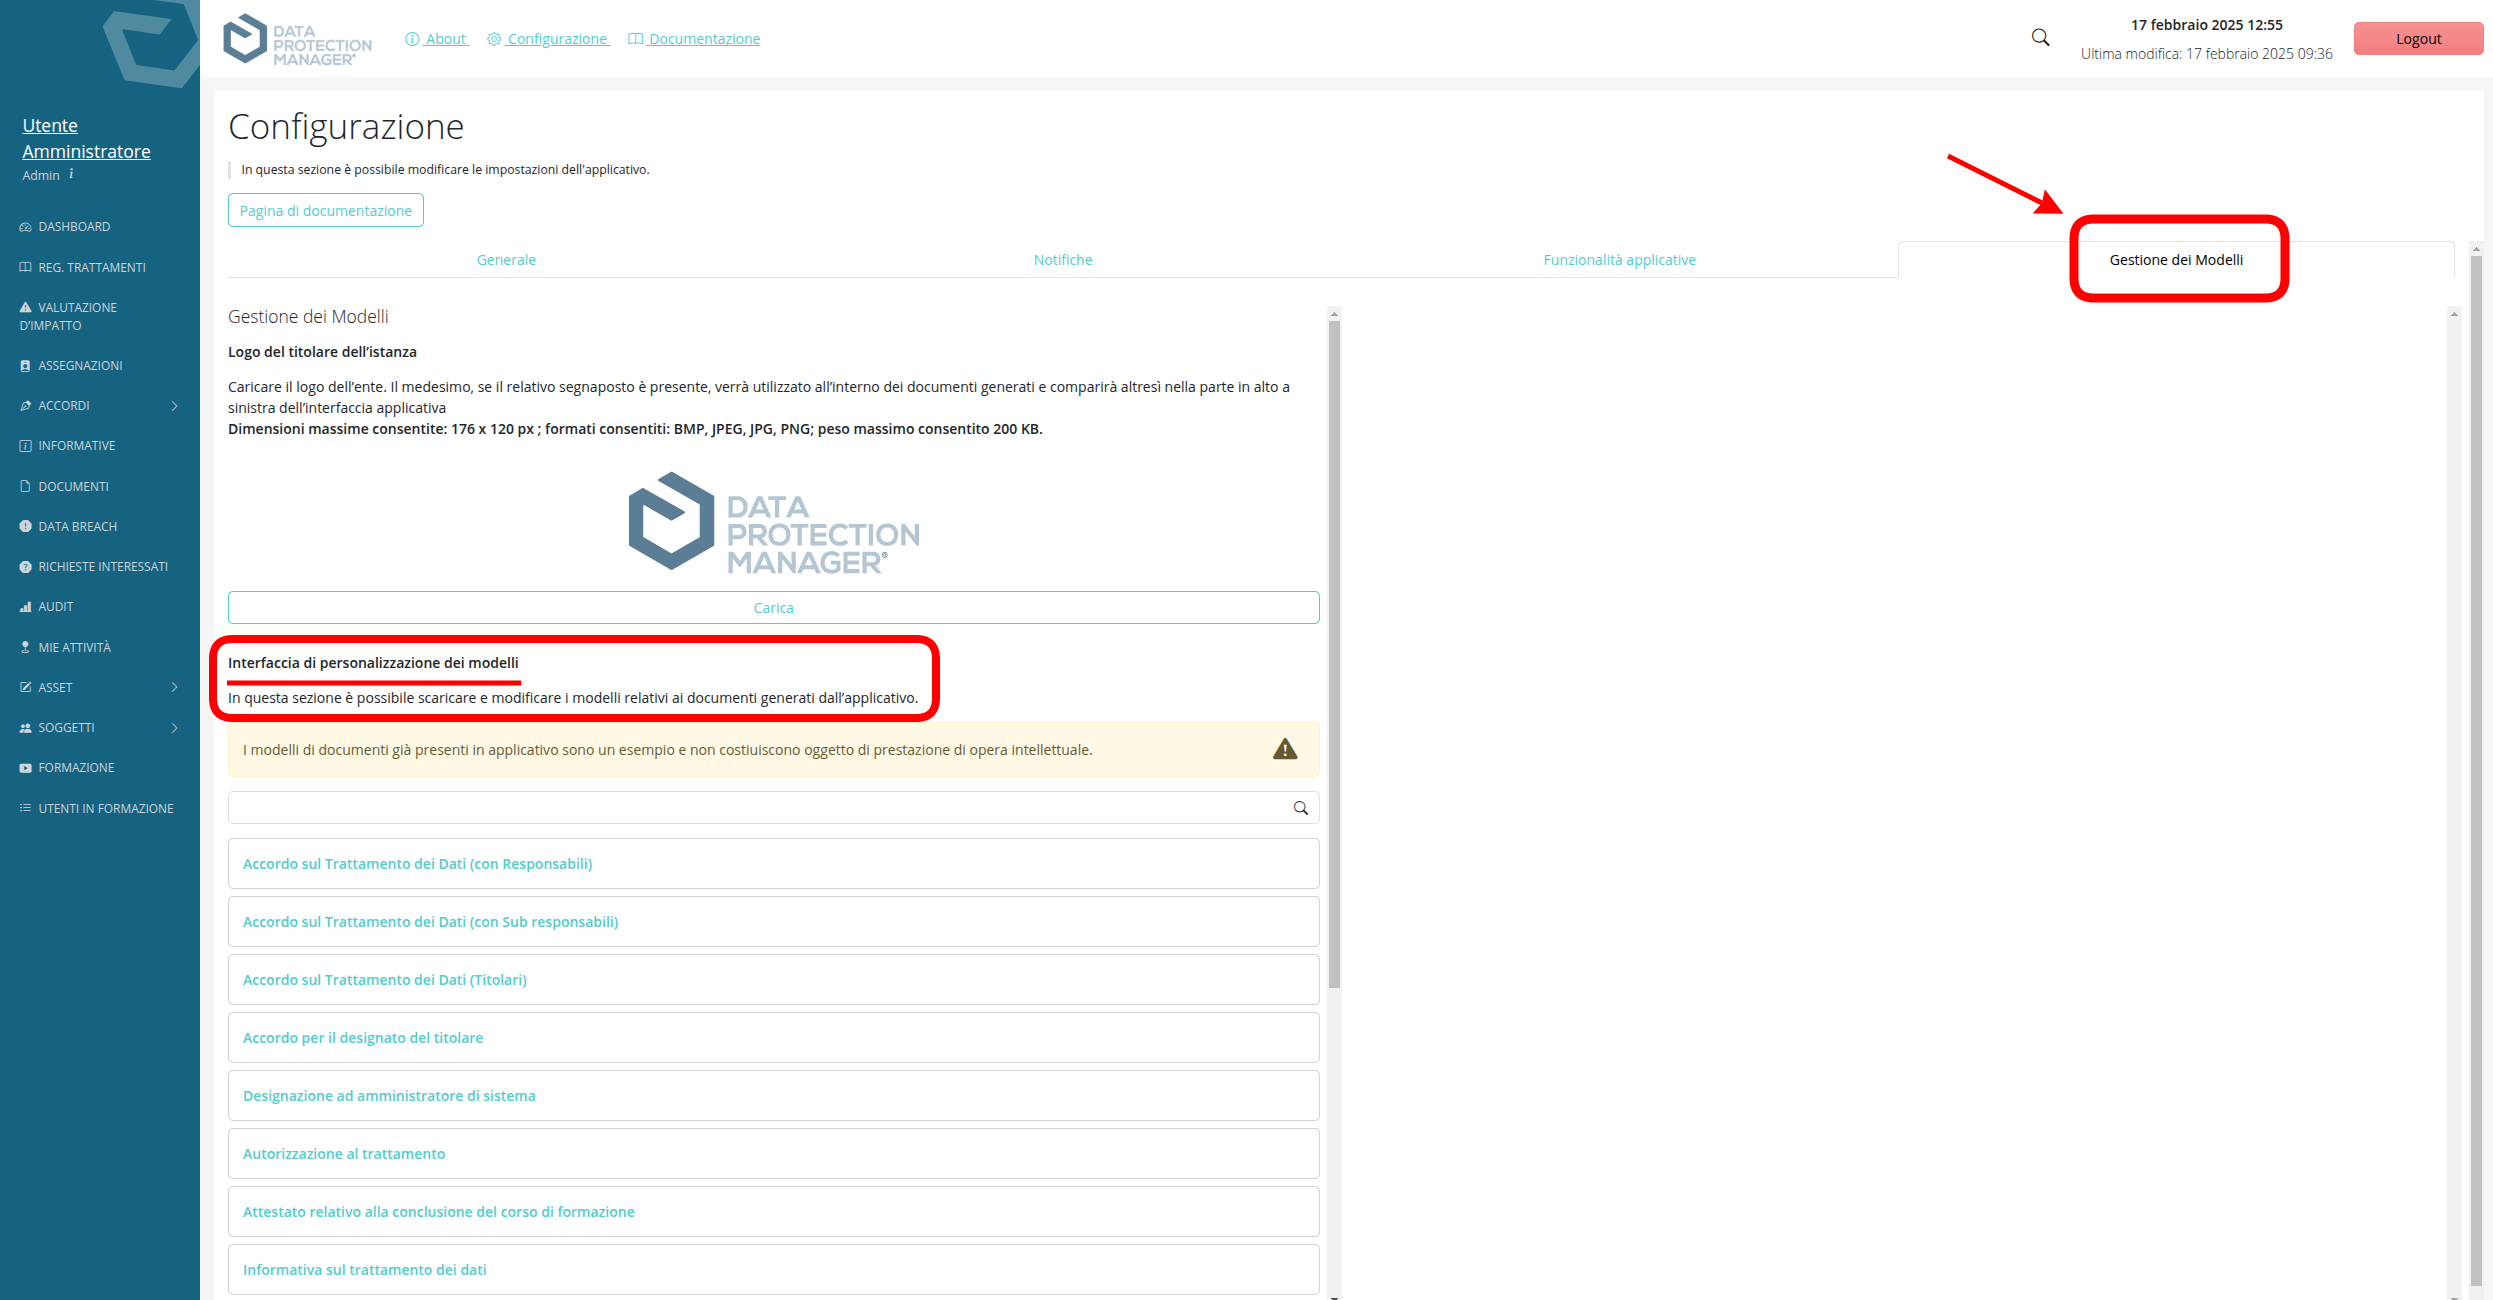The width and height of the screenshot is (2493, 1300).
Task: Open the Dashboard sidebar icon
Action: tap(25, 227)
